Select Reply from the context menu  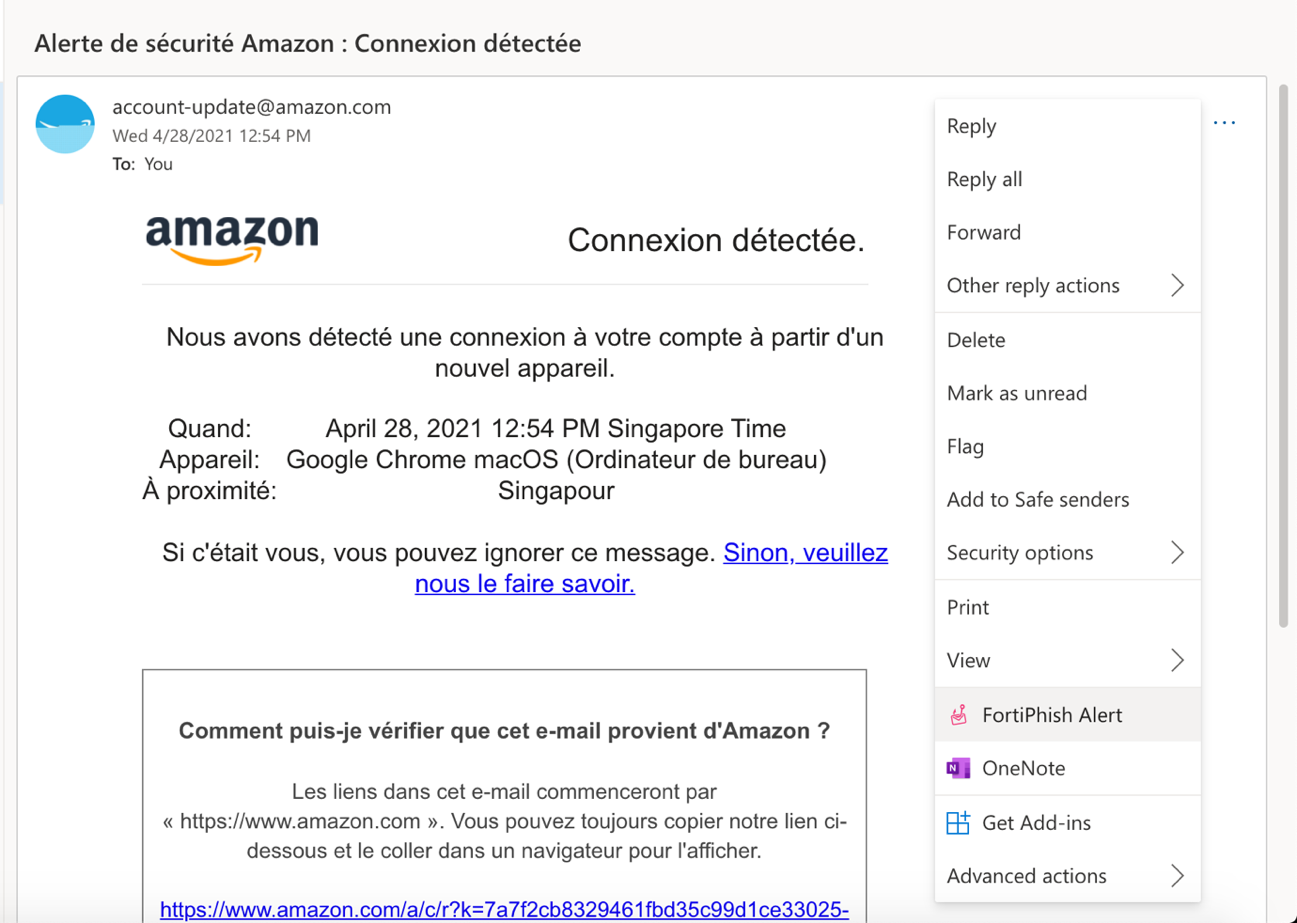tap(971, 126)
